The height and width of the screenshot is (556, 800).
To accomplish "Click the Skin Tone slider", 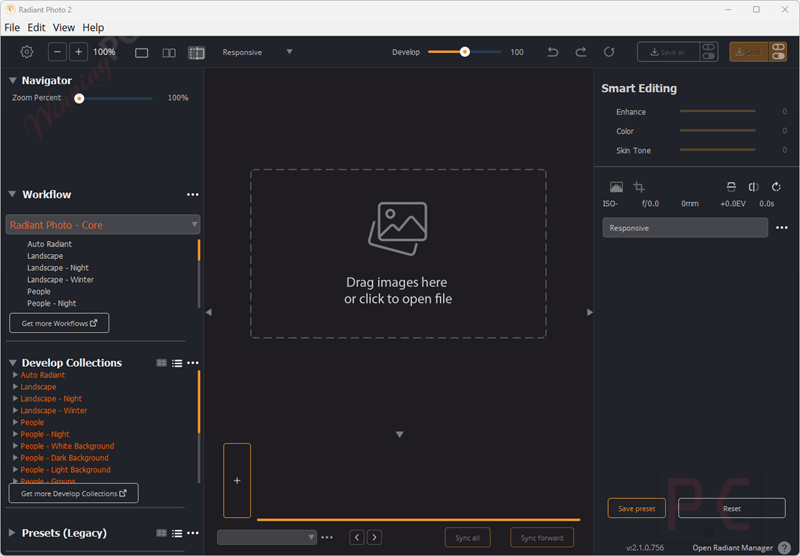I will coord(717,150).
